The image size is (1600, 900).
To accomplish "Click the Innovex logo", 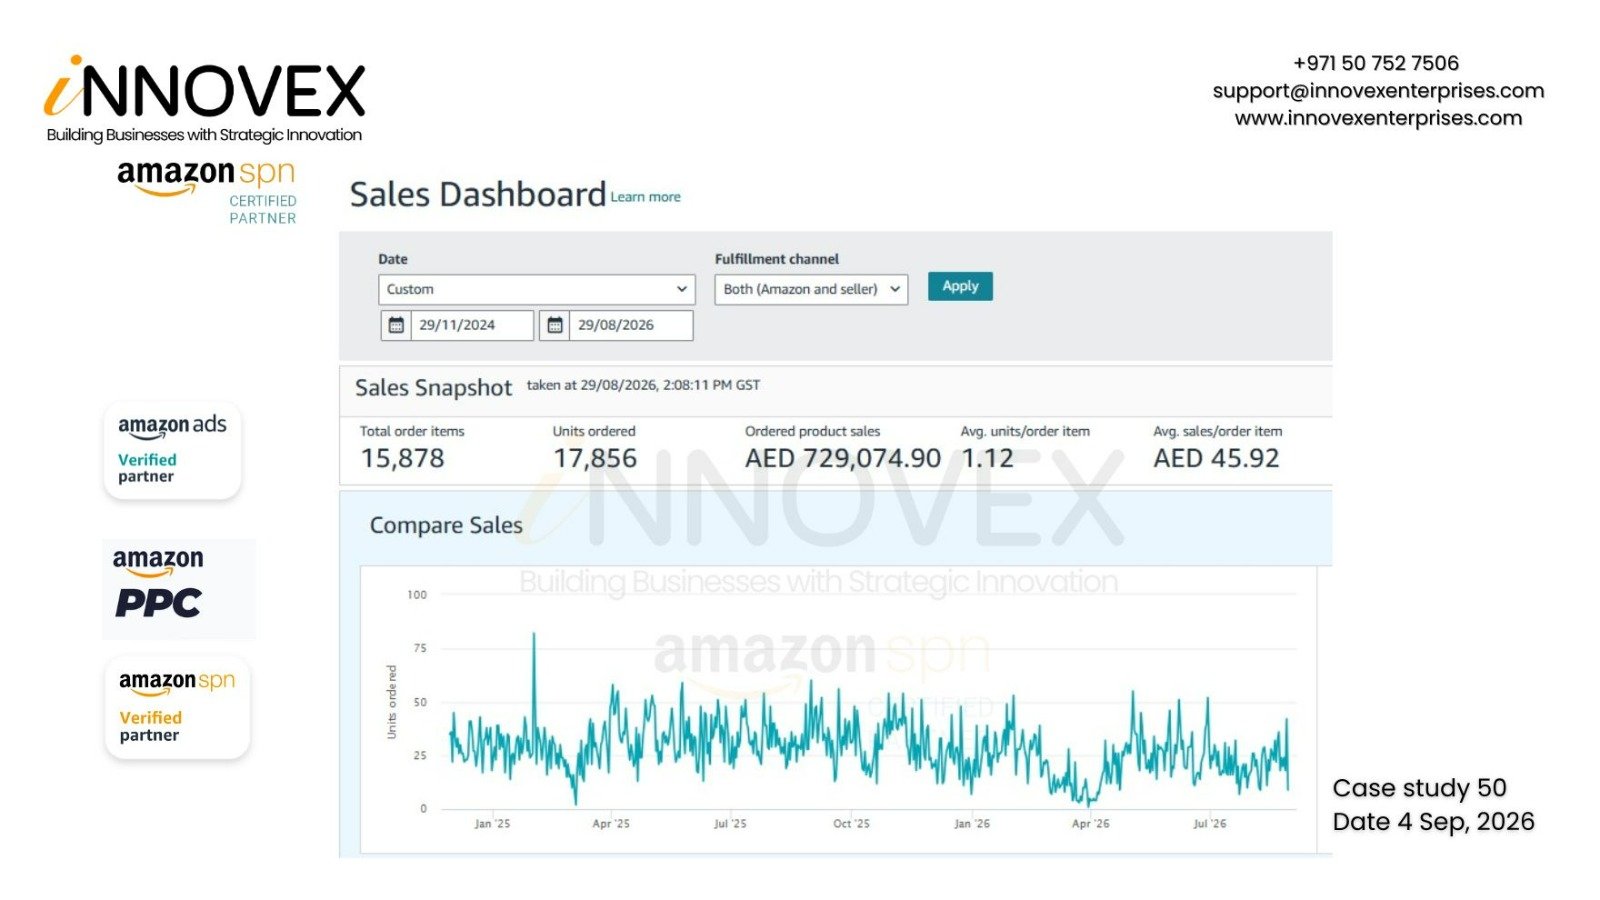I will tap(205, 100).
